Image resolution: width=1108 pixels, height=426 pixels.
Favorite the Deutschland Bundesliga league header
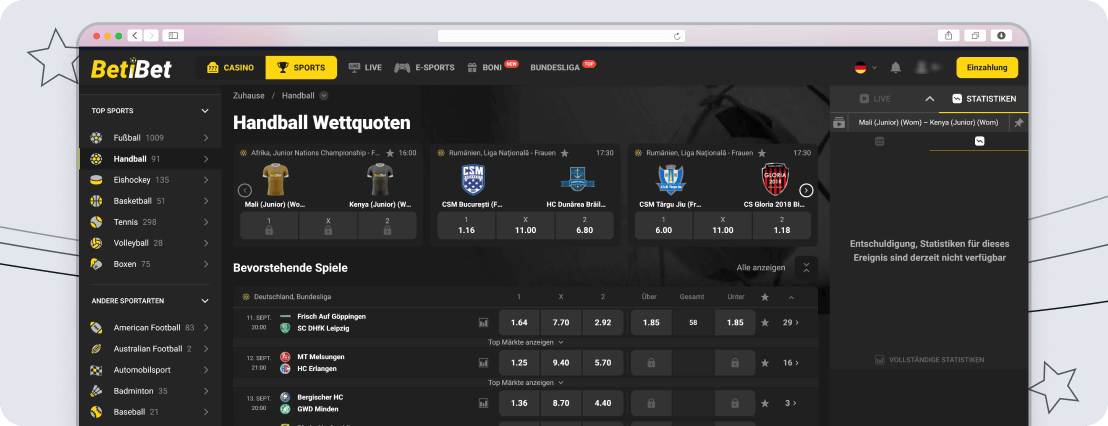[x=765, y=297]
